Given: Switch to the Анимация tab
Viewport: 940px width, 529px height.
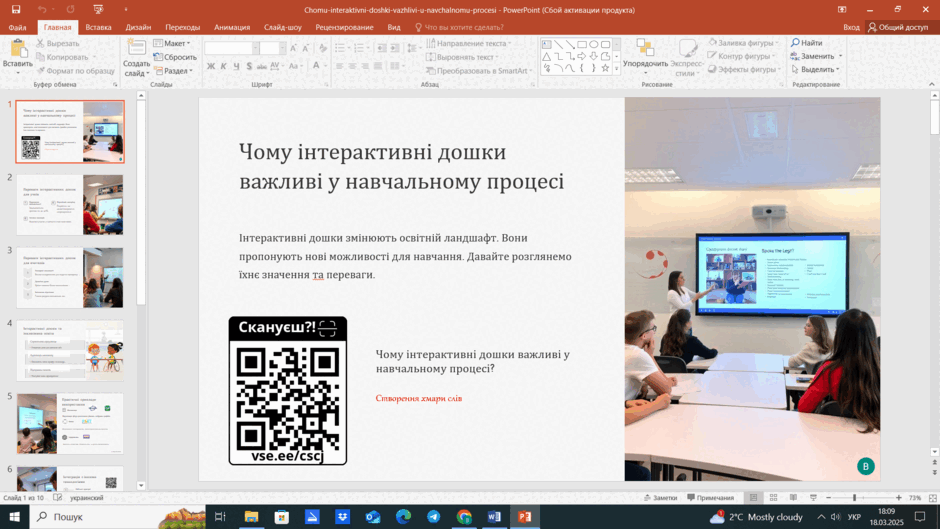Looking at the screenshot, I should [x=232, y=27].
